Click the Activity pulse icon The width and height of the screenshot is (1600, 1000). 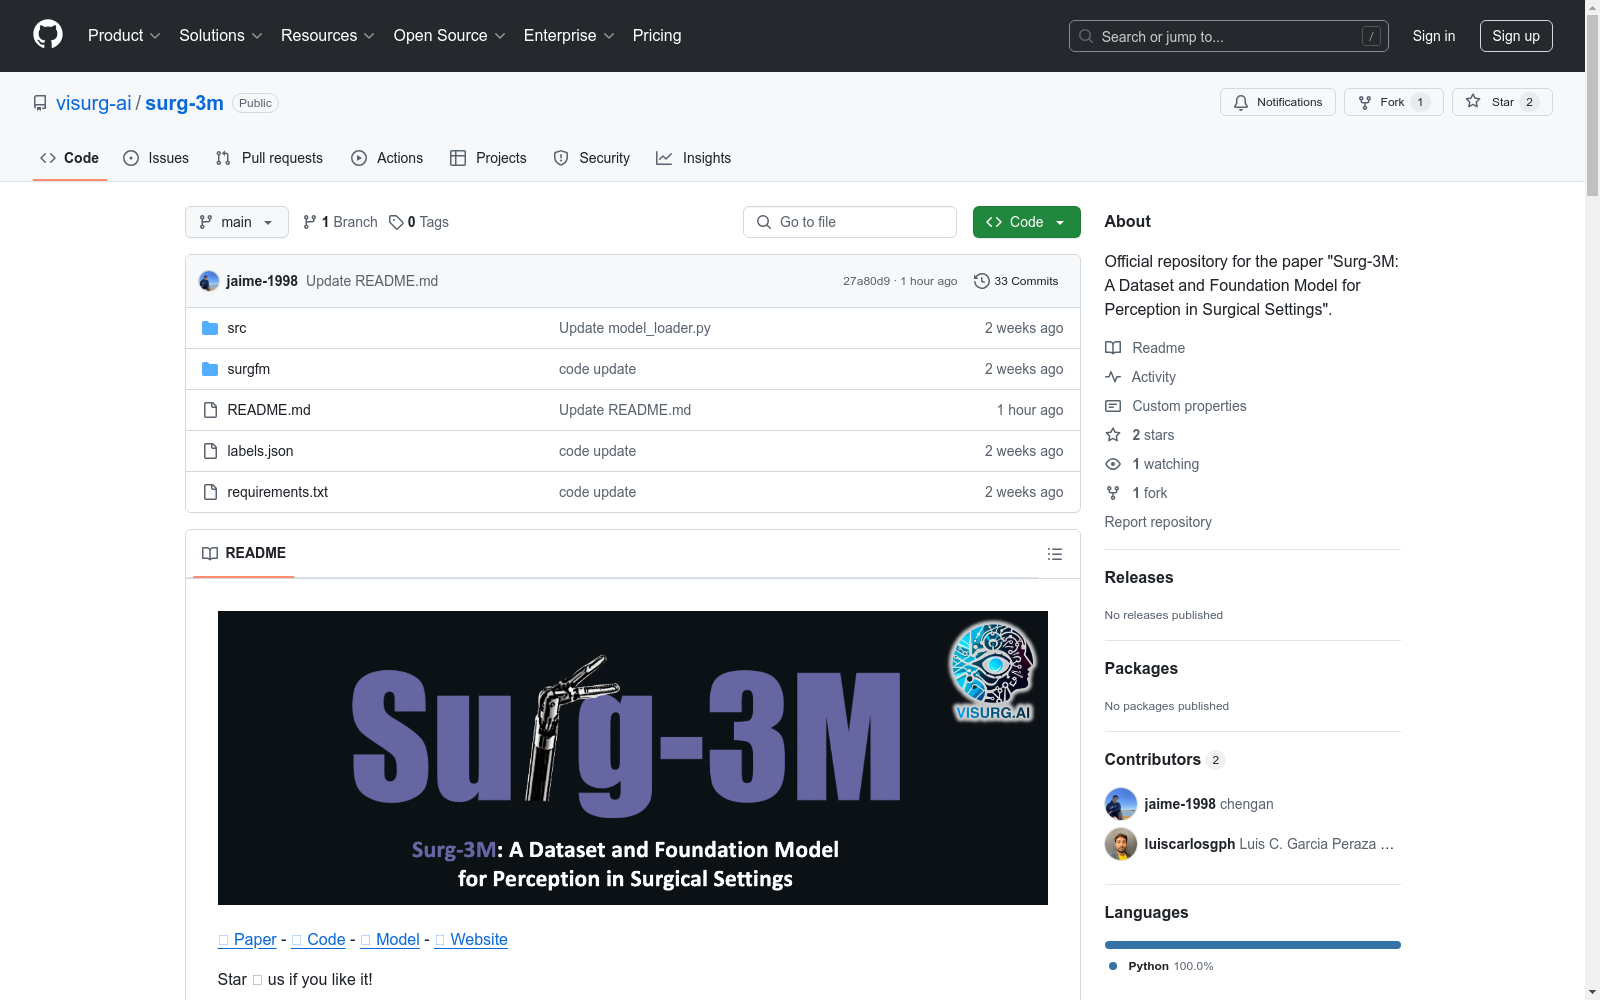point(1113,377)
